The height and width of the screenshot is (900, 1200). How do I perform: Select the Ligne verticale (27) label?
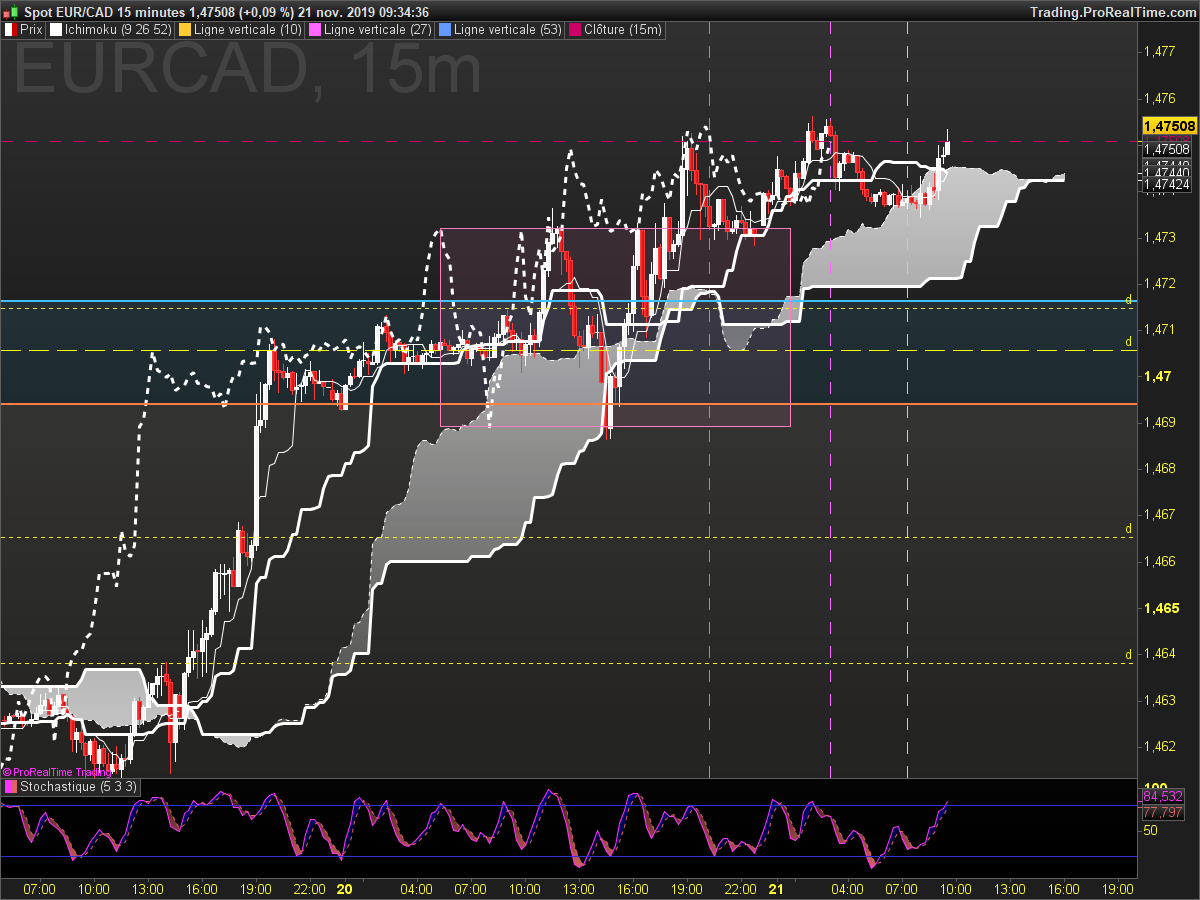point(378,30)
